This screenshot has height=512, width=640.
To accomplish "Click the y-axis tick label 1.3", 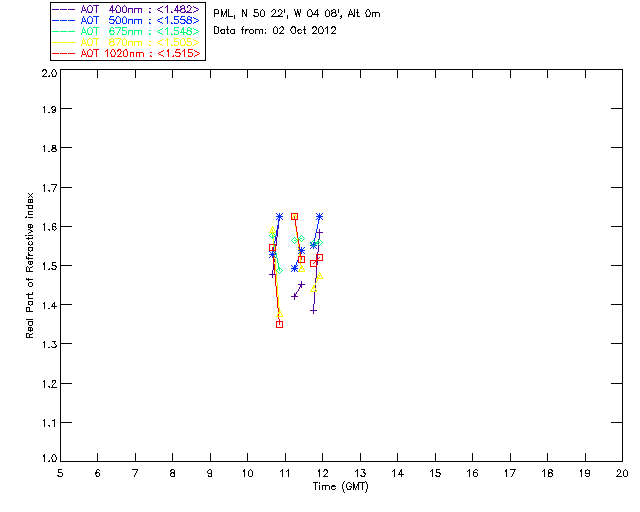I will [50, 344].
